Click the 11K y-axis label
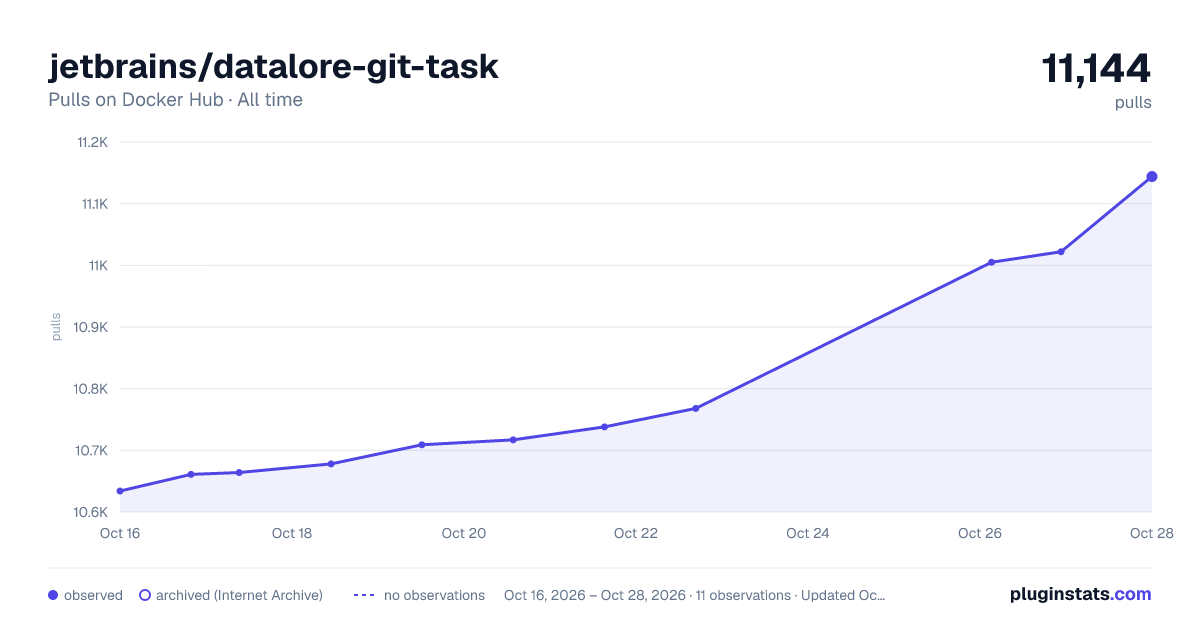 pos(97,265)
